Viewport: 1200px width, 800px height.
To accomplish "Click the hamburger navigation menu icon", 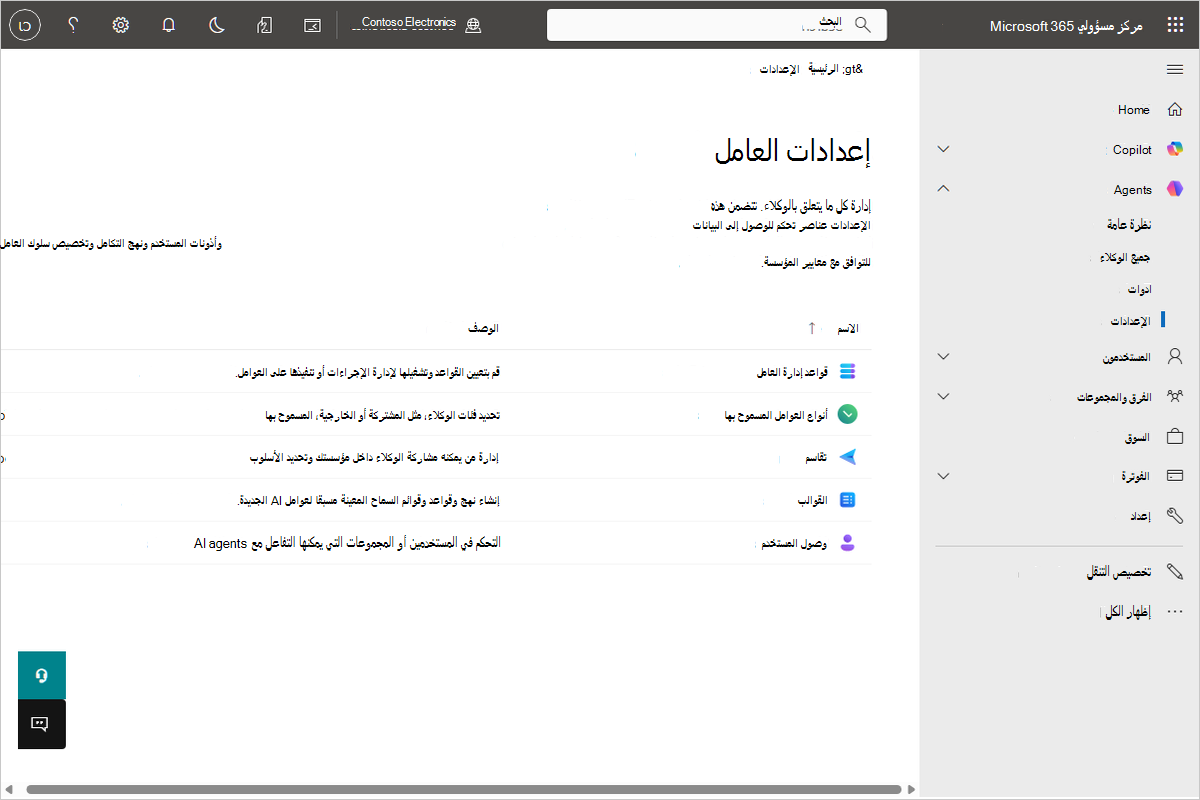I will click(1175, 69).
